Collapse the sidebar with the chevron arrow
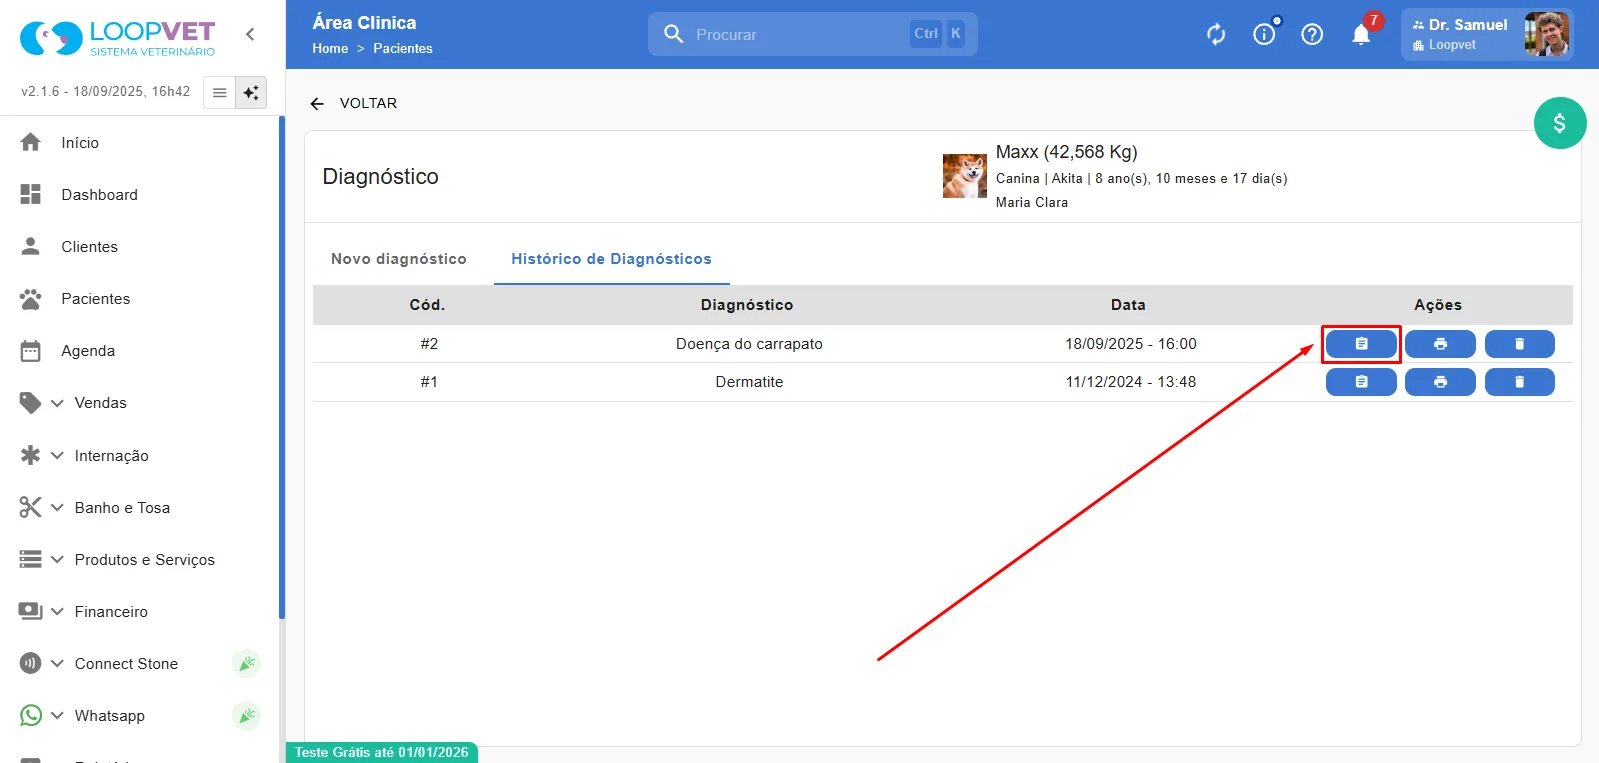Screen dimensions: 1599x763 coord(250,34)
